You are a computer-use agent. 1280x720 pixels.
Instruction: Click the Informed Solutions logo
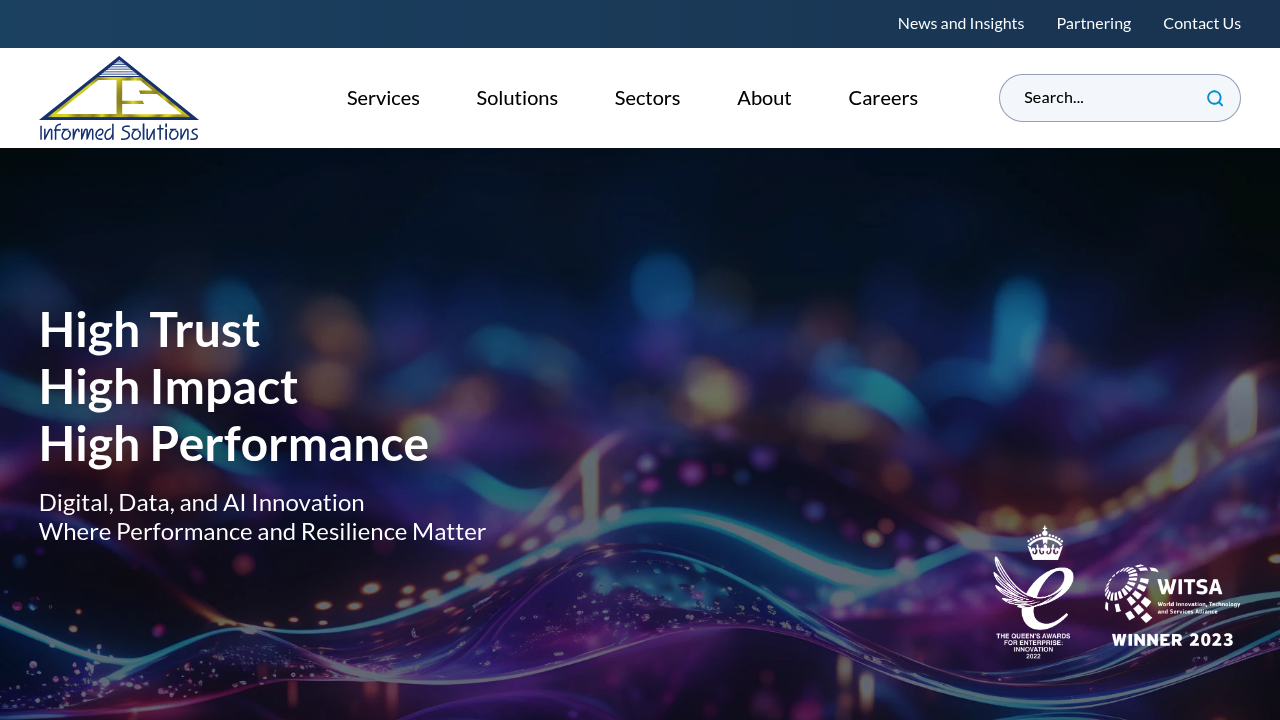tap(119, 98)
